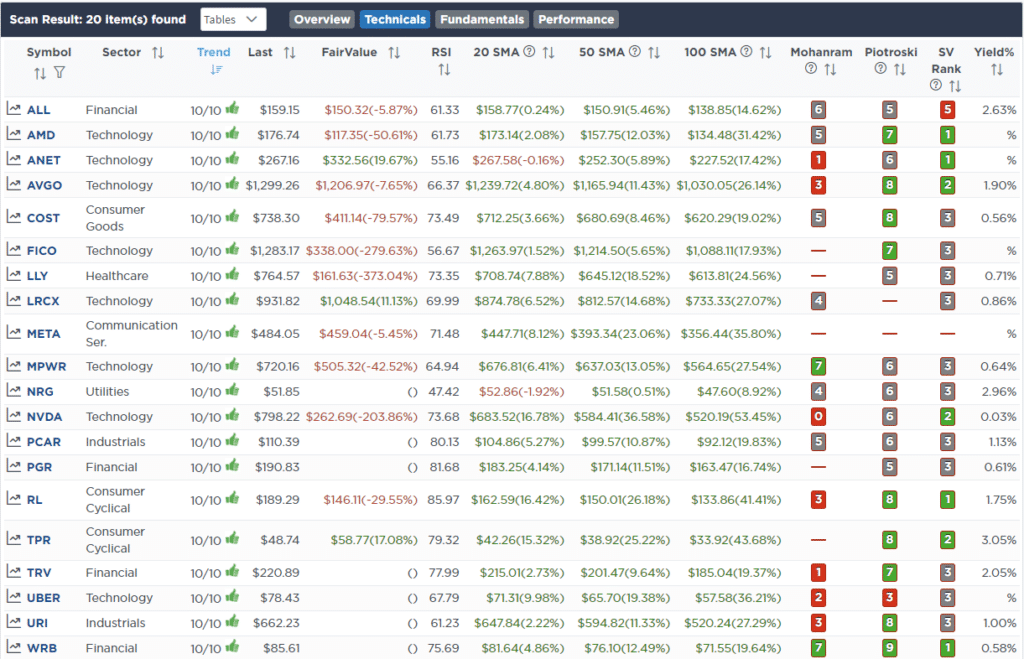1024x659 pixels.
Task: Switch to the Fundamentals tab
Action: pos(482,20)
